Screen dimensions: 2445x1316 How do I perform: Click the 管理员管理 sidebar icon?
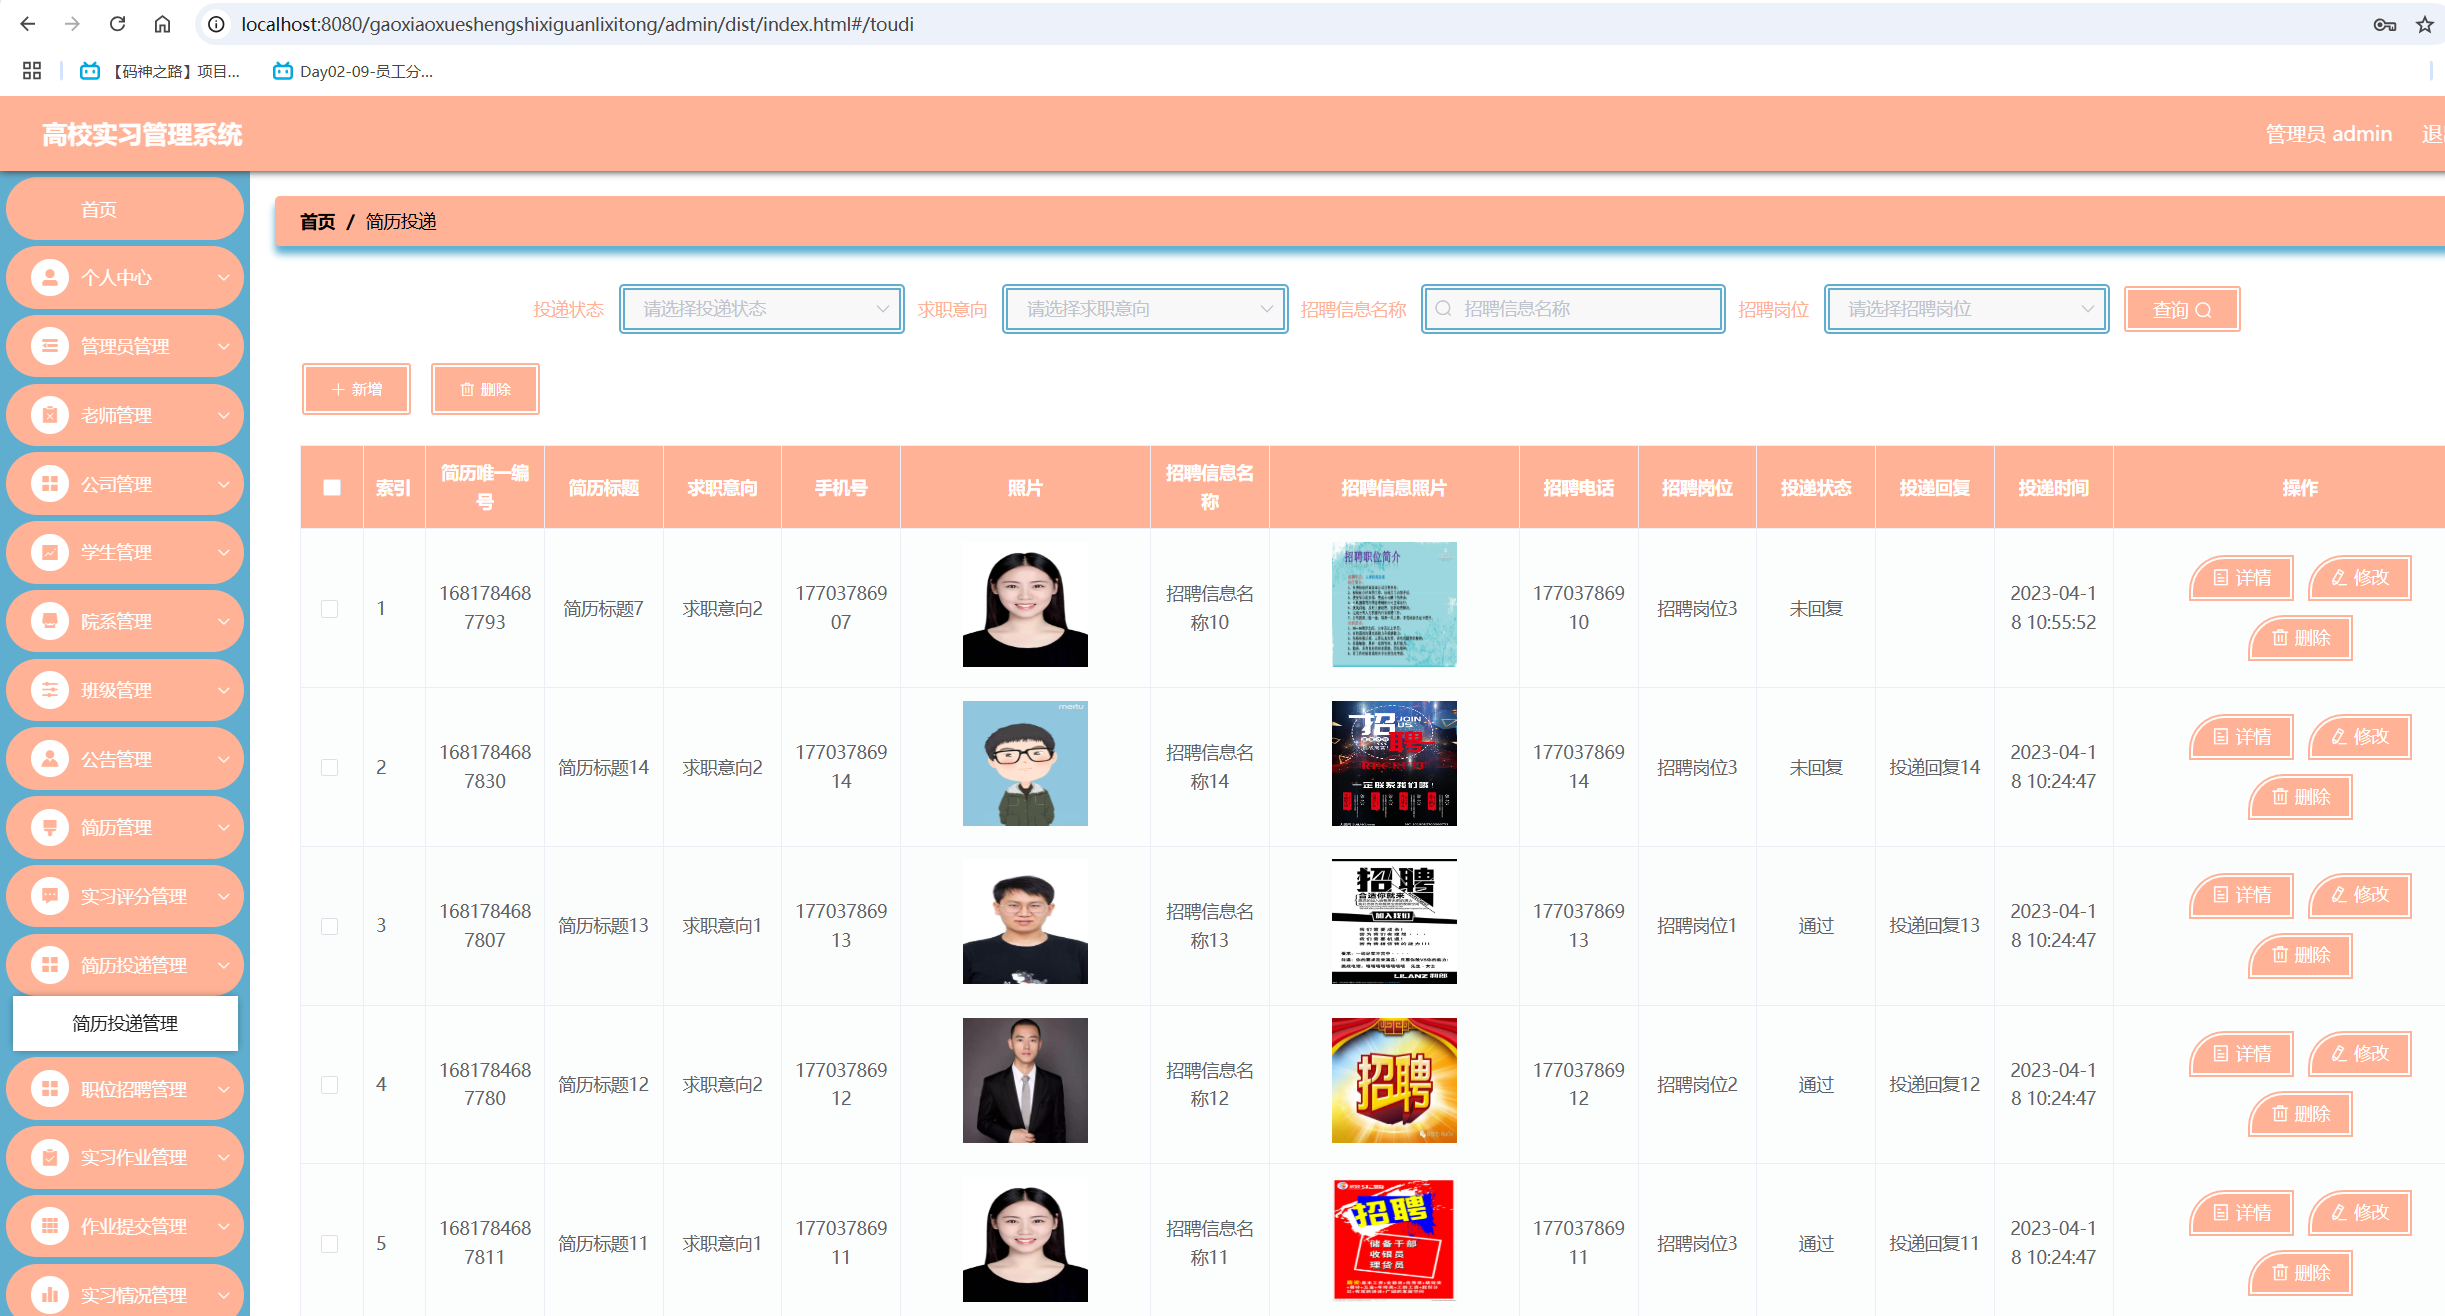point(49,346)
